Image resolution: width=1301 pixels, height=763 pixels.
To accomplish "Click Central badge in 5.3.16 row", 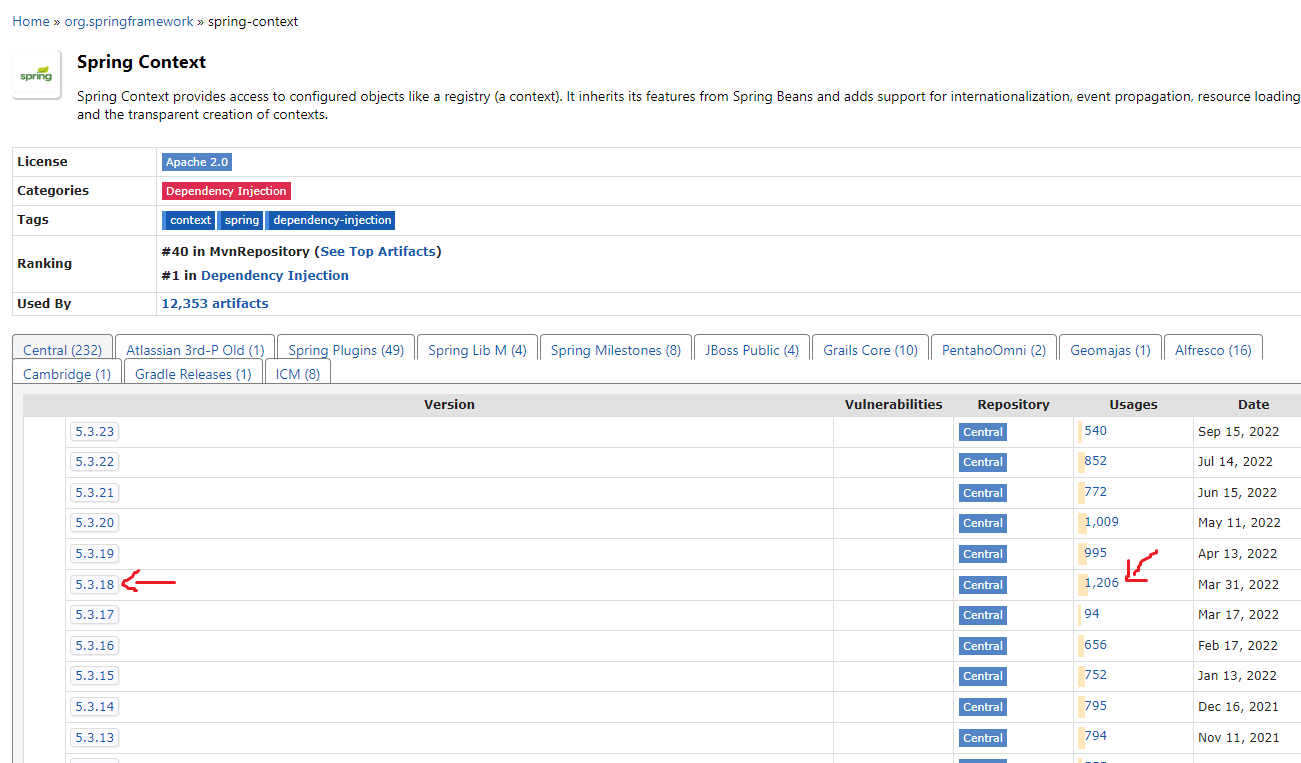I will pyautogui.click(x=982, y=646).
